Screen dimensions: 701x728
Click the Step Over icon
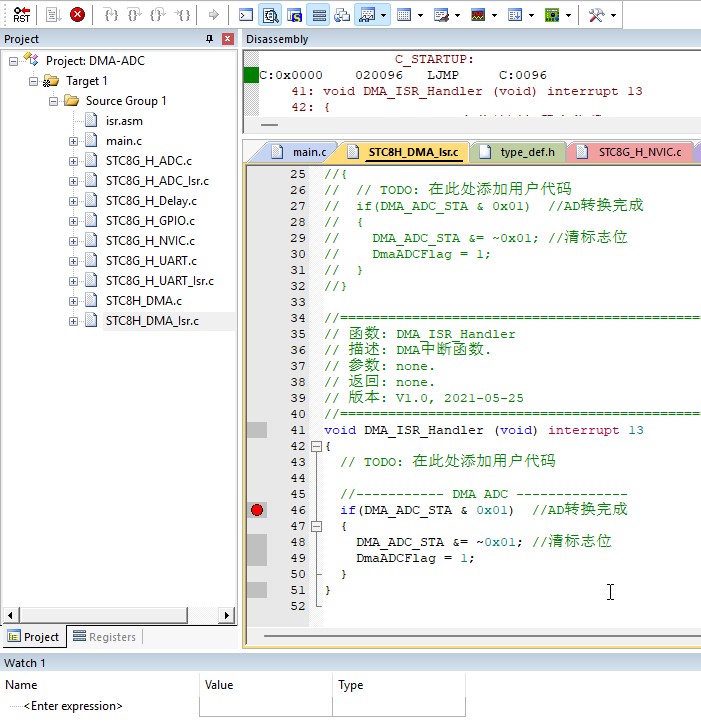click(x=134, y=15)
